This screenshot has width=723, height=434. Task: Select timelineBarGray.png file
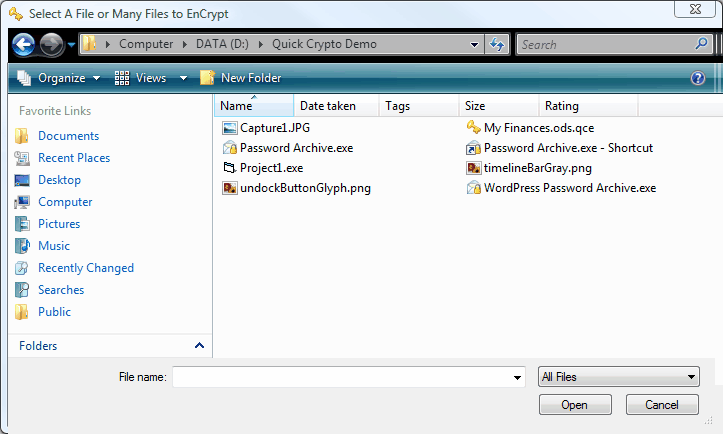pyautogui.click(x=529, y=168)
